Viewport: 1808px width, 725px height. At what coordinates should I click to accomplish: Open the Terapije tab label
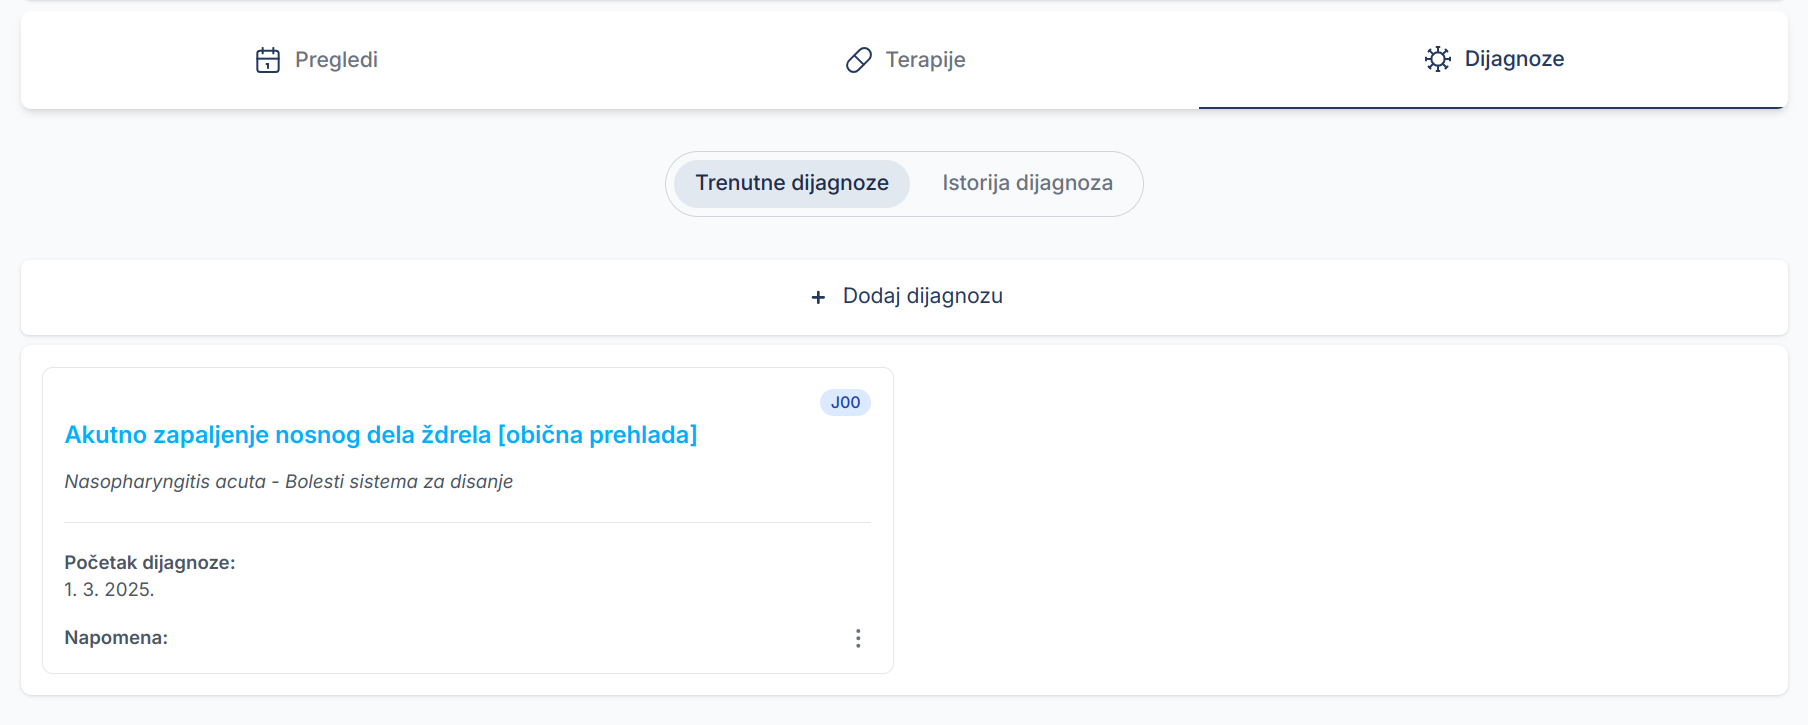(x=925, y=60)
